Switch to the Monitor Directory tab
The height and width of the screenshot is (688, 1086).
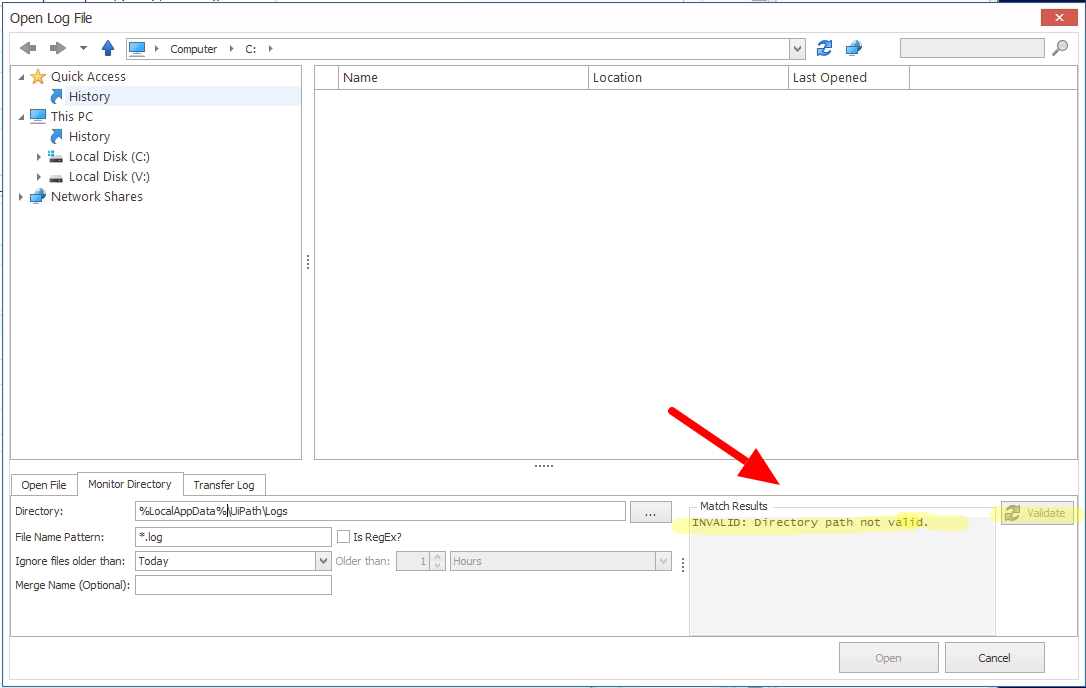[x=130, y=484]
